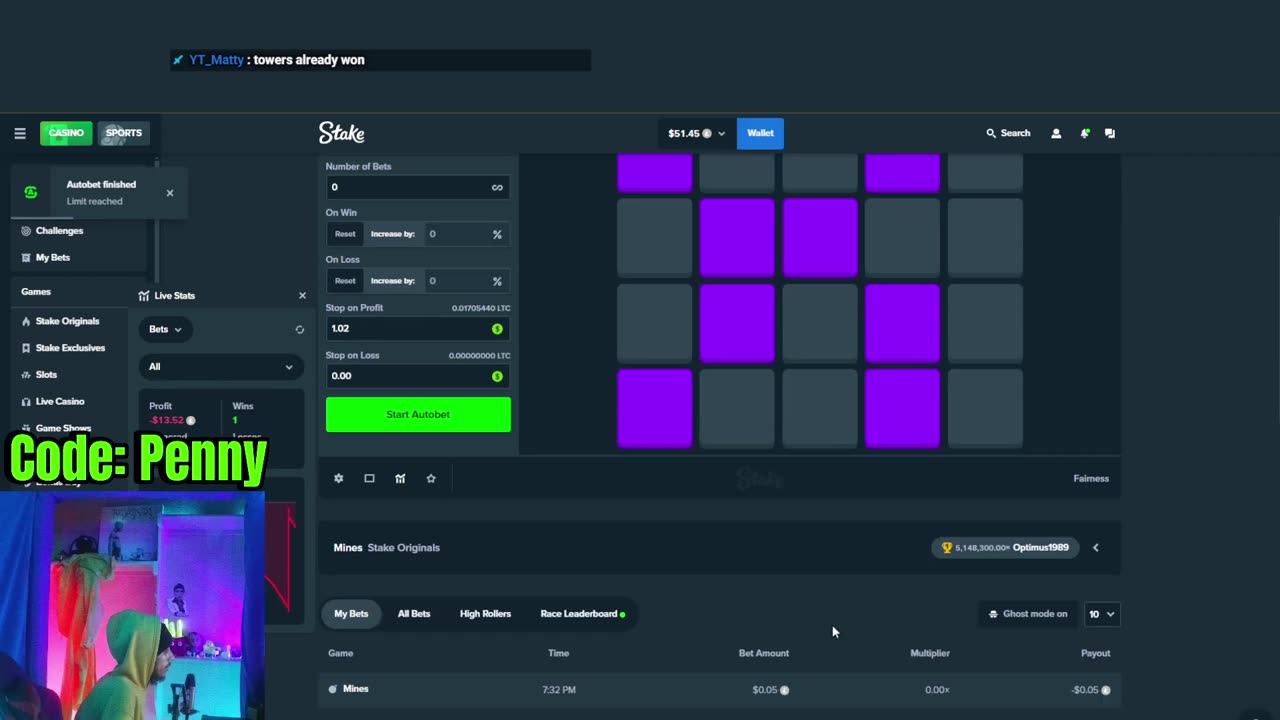Toggle Ghost mode on
This screenshot has width=1280, height=720.
click(1028, 614)
